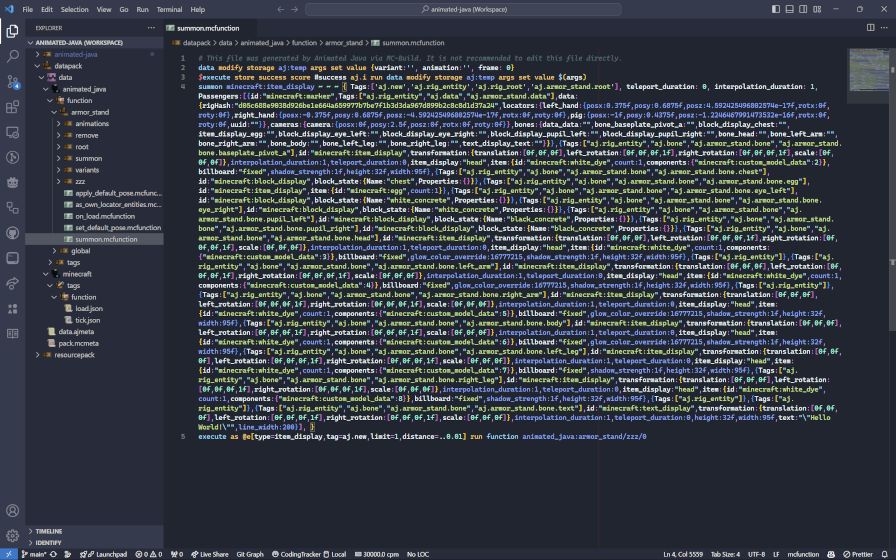Open the Help menu

[x=198, y=9]
